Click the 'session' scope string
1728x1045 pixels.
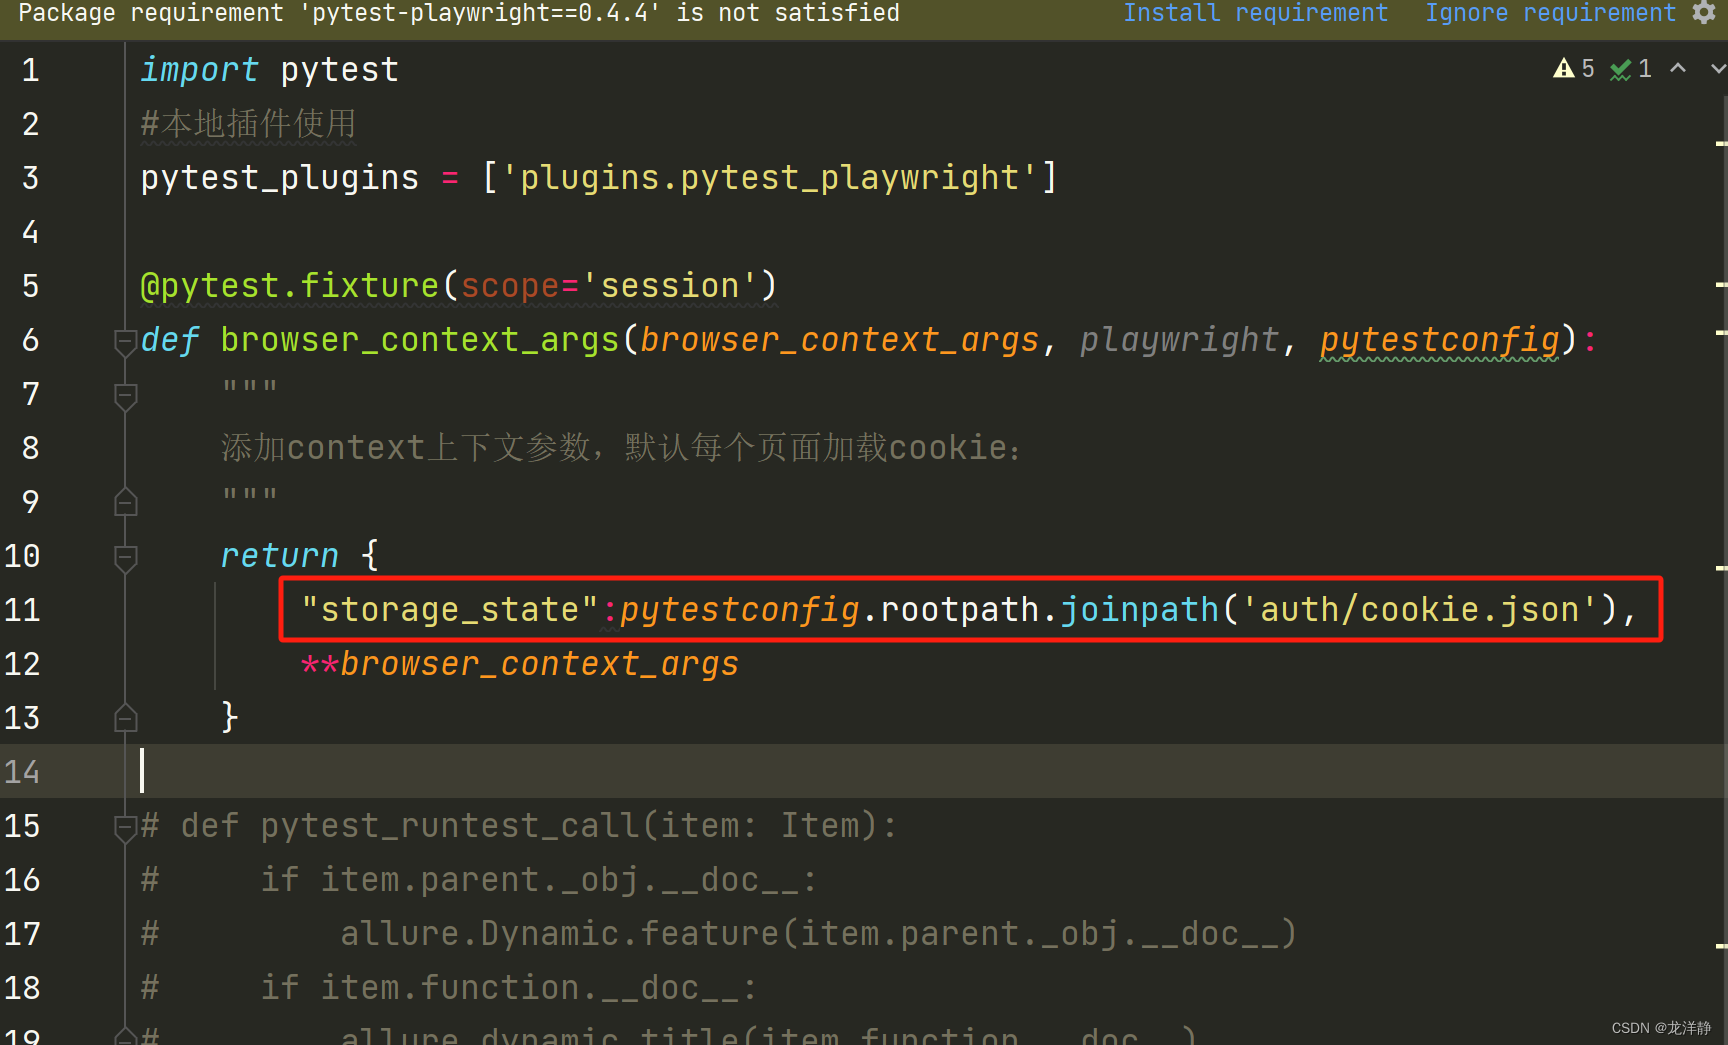point(669,286)
